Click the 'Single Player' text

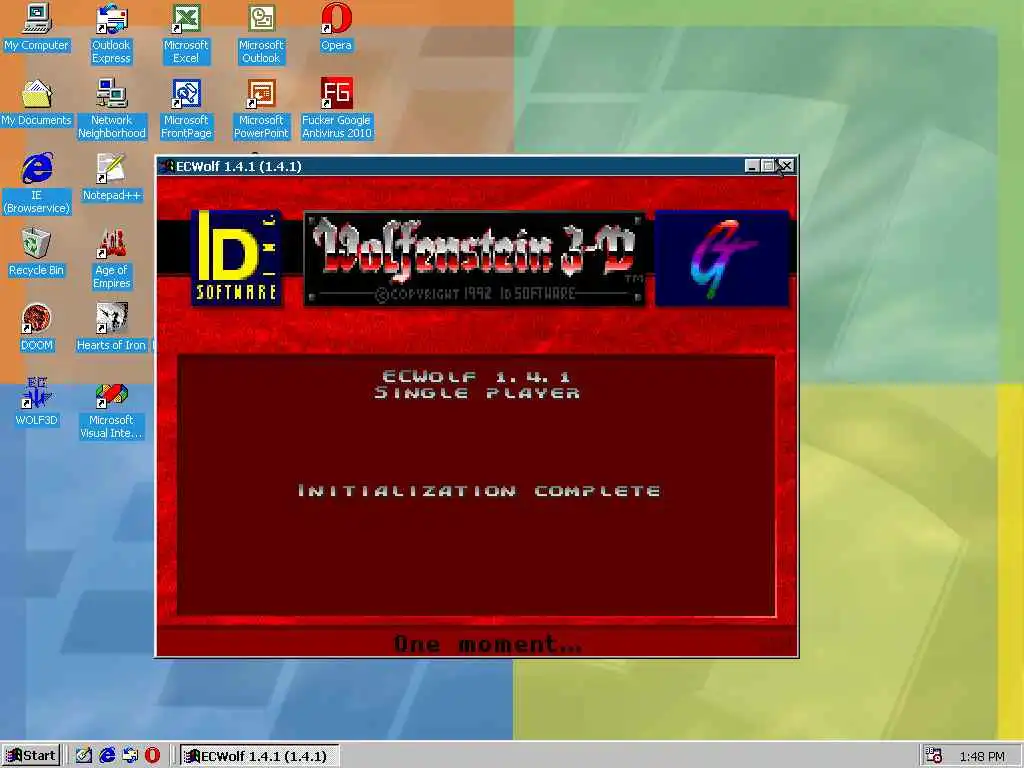tap(477, 392)
